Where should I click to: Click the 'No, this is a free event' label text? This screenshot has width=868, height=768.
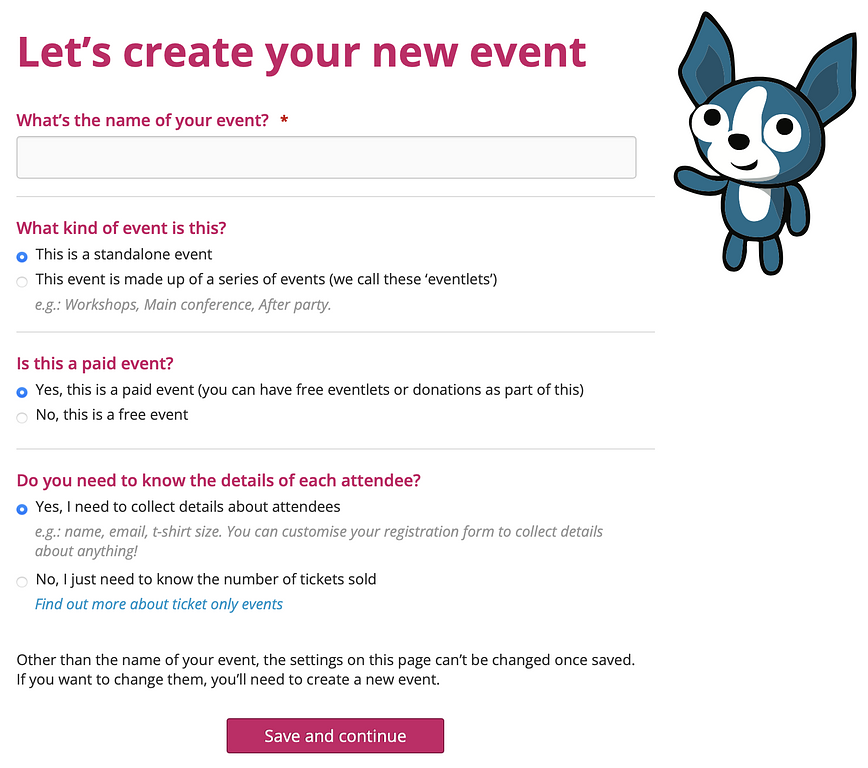point(112,415)
